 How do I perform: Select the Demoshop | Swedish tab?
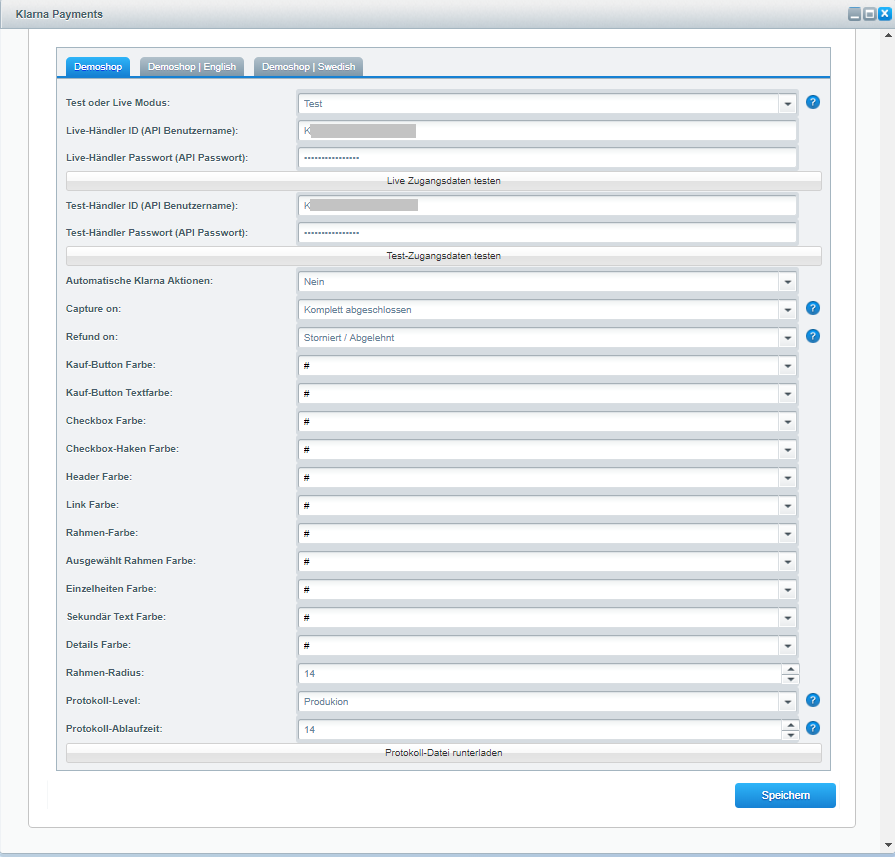click(x=309, y=67)
